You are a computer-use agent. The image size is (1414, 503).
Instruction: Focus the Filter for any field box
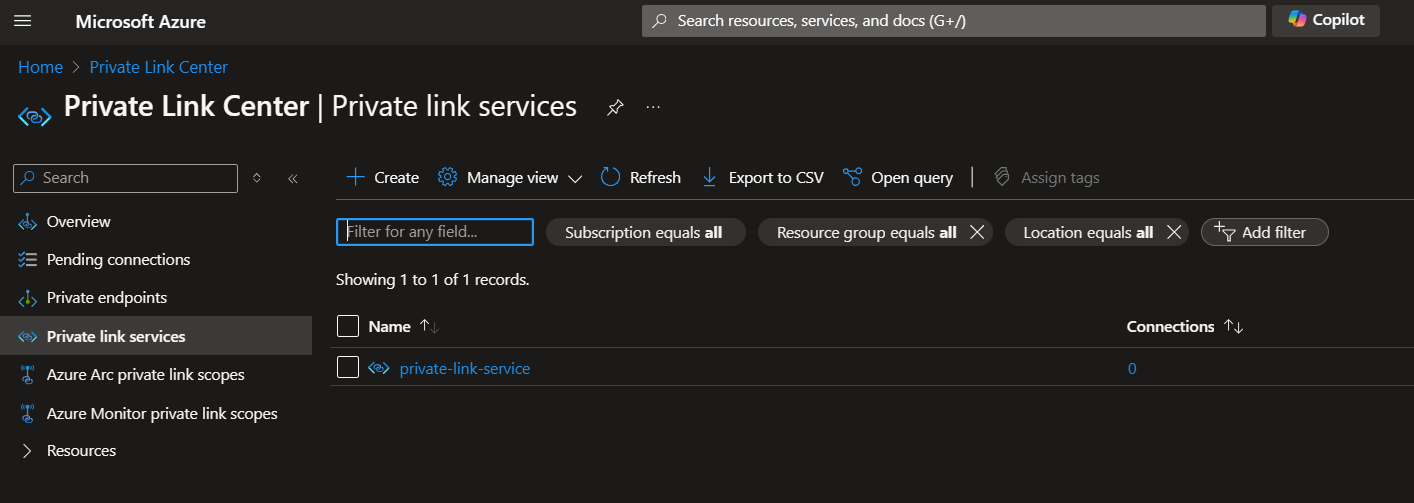coord(435,232)
